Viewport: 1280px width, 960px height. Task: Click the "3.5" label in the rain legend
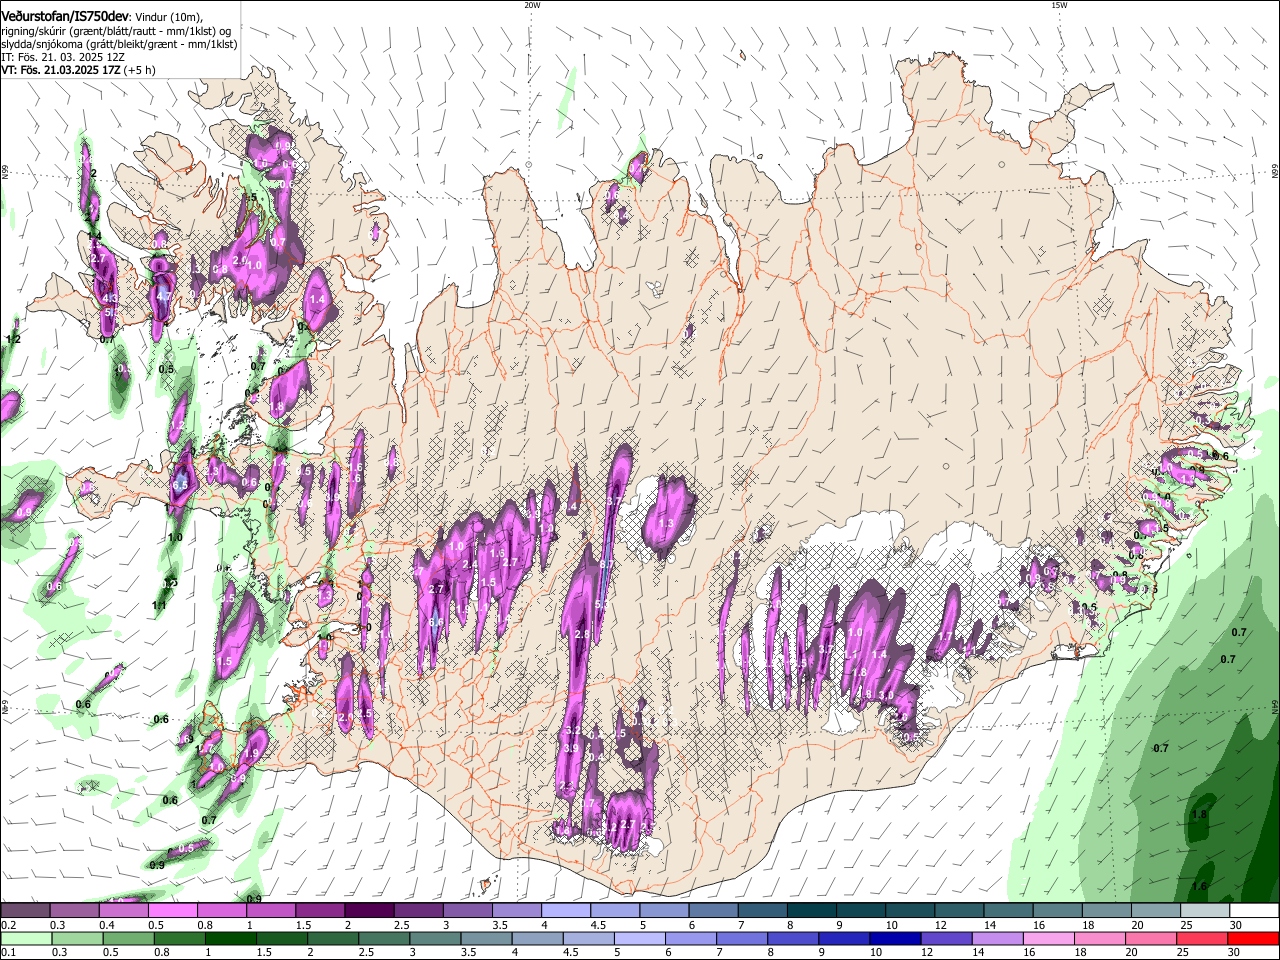pyautogui.click(x=468, y=952)
